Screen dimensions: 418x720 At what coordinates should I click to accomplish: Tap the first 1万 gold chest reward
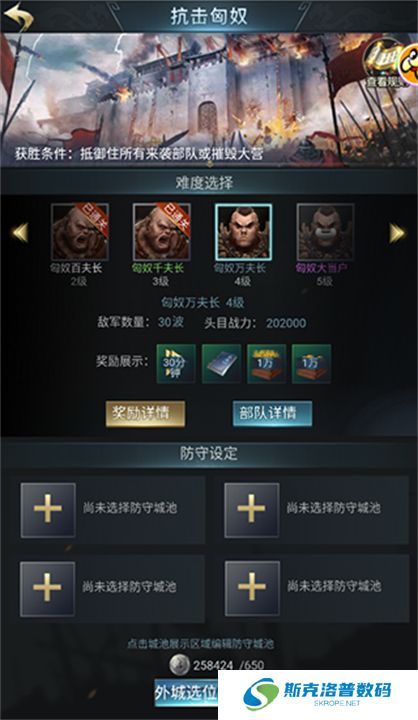click(x=266, y=364)
